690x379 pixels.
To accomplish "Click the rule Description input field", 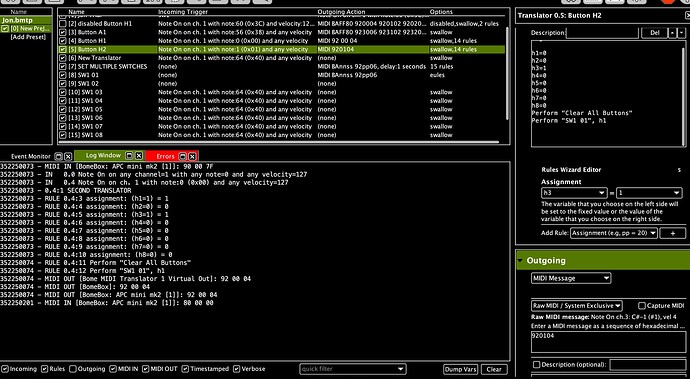I will pos(602,33).
